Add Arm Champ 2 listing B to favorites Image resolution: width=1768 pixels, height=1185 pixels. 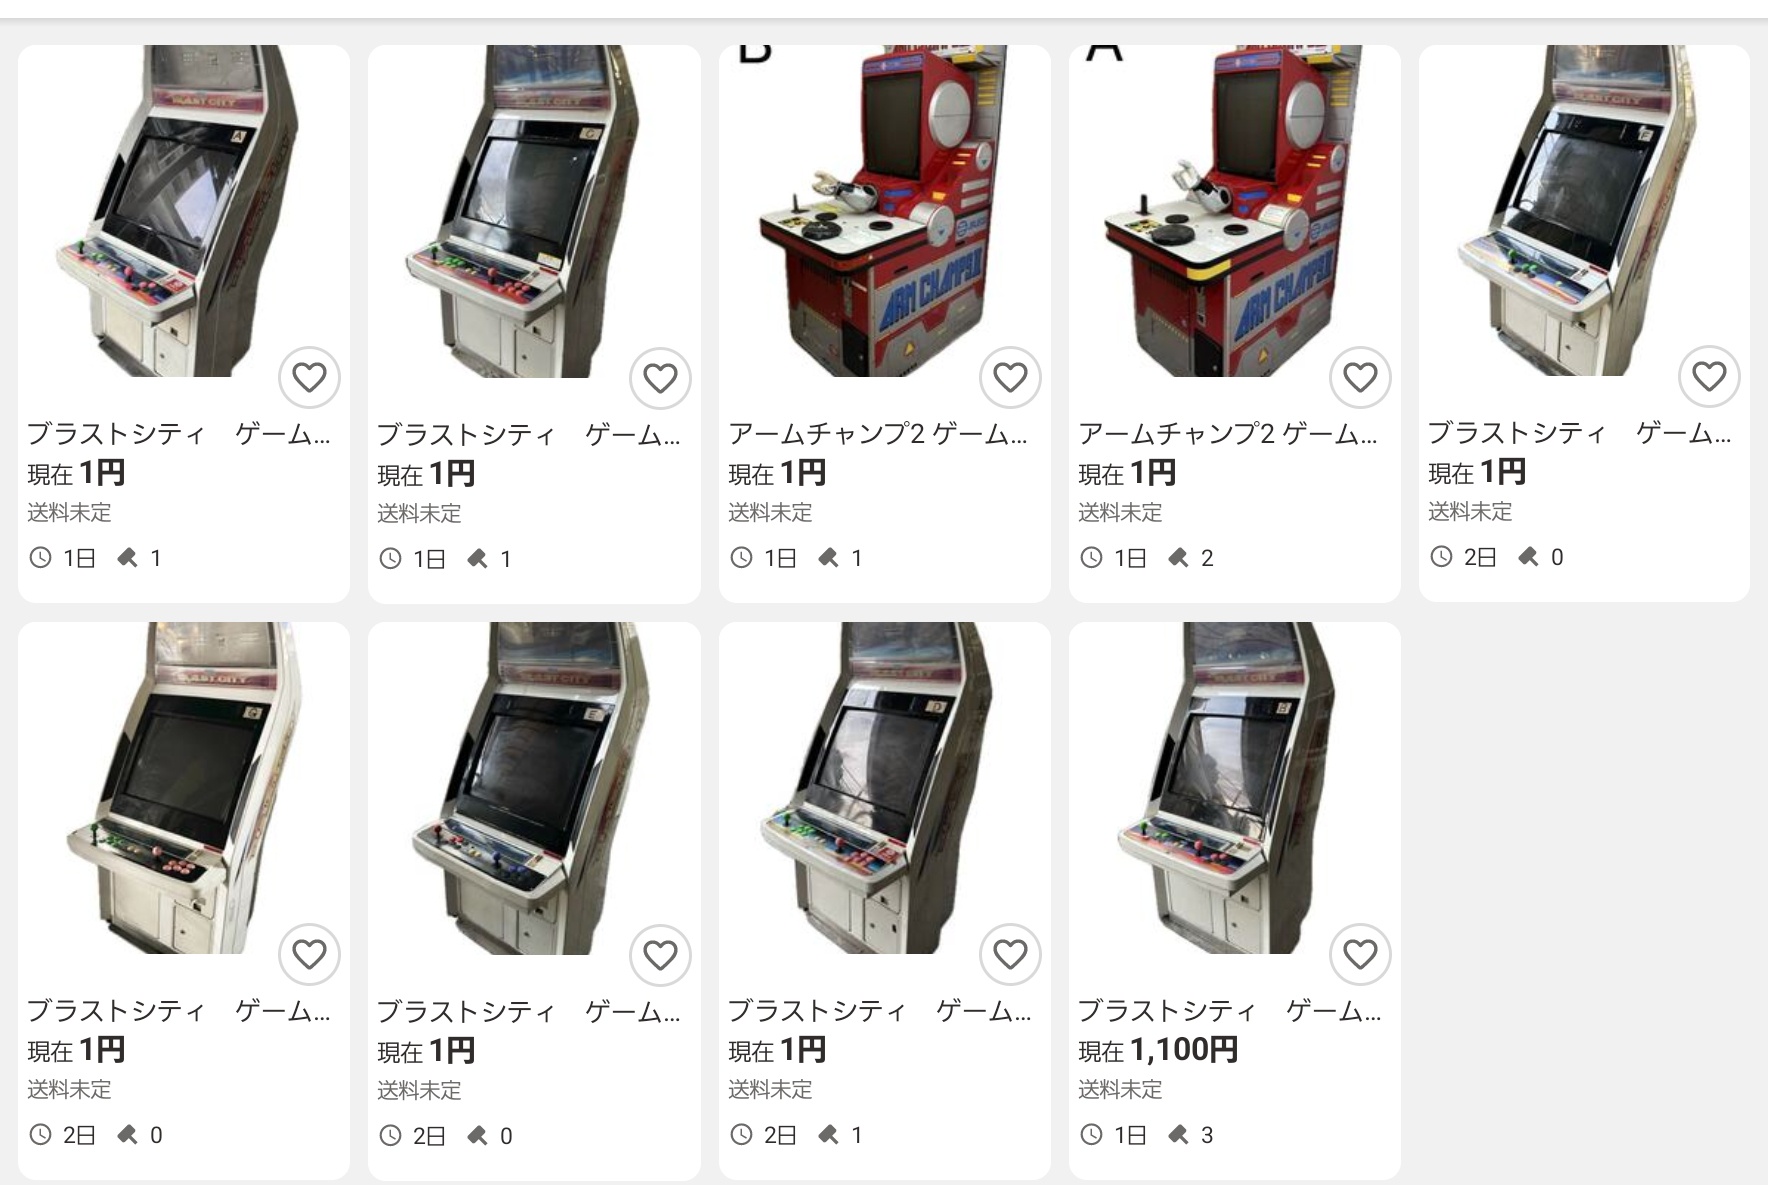1010,378
